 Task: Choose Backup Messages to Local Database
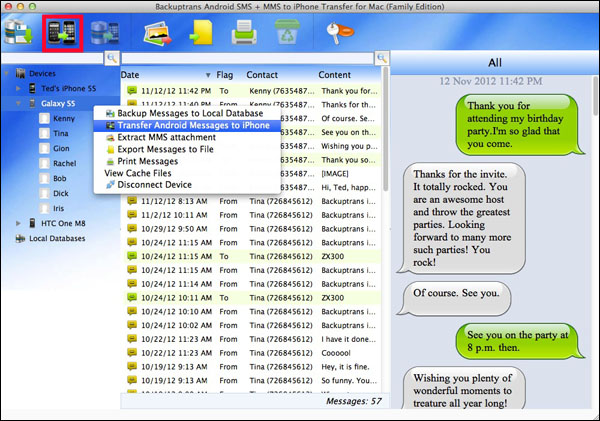[188, 113]
